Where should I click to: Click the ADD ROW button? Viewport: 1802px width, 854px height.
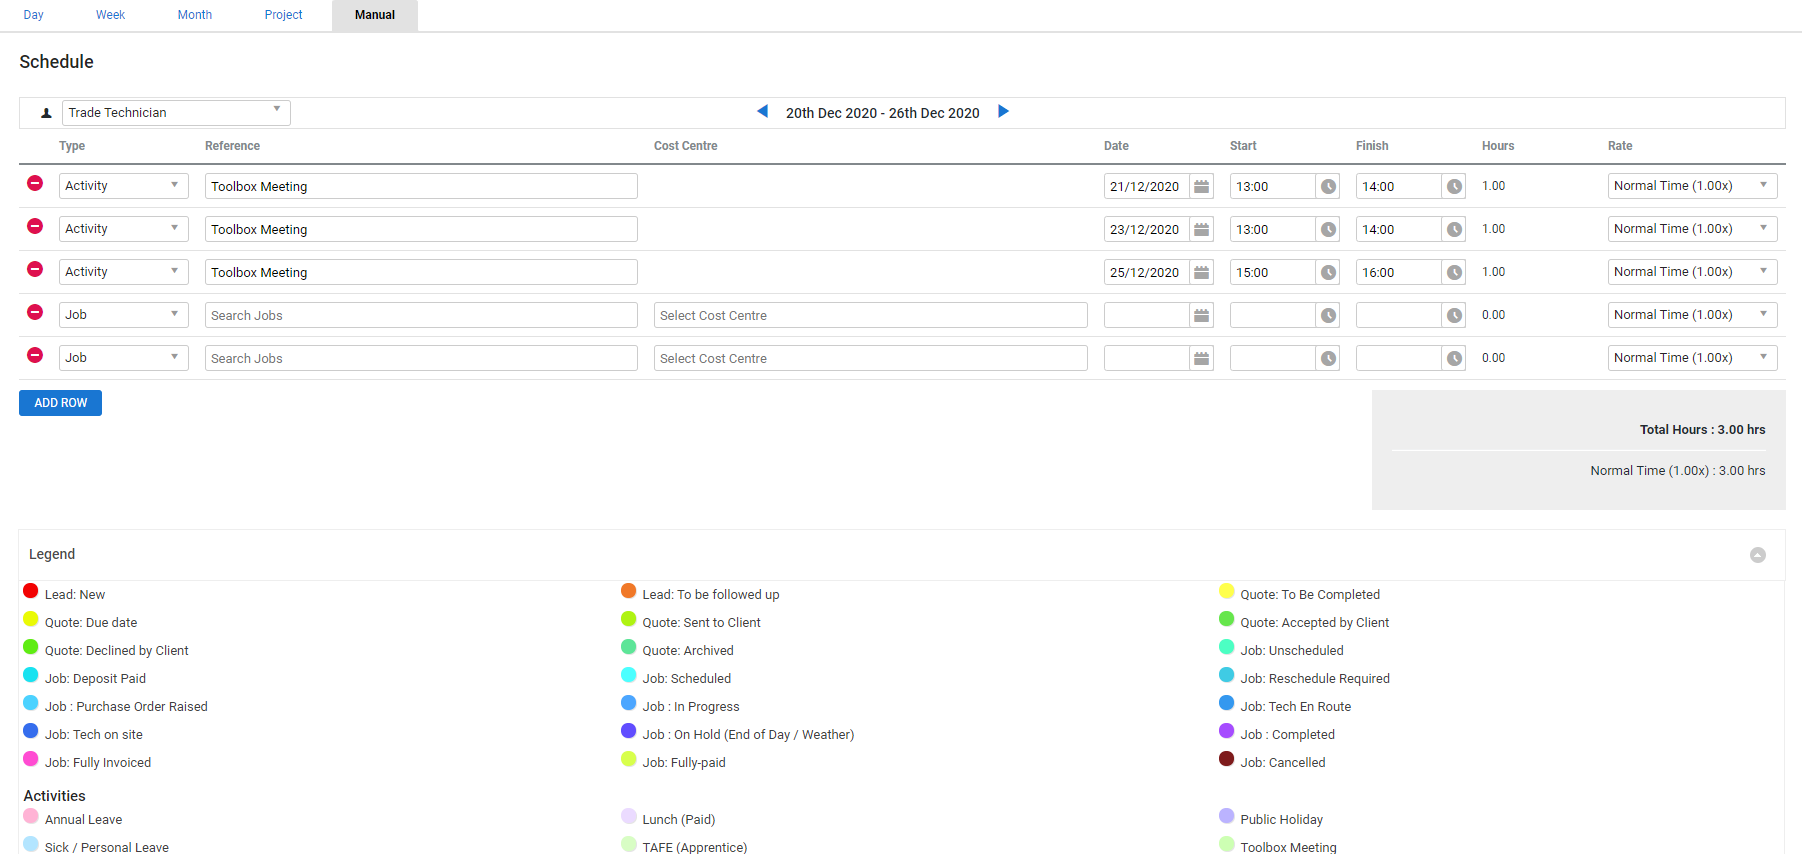click(60, 403)
